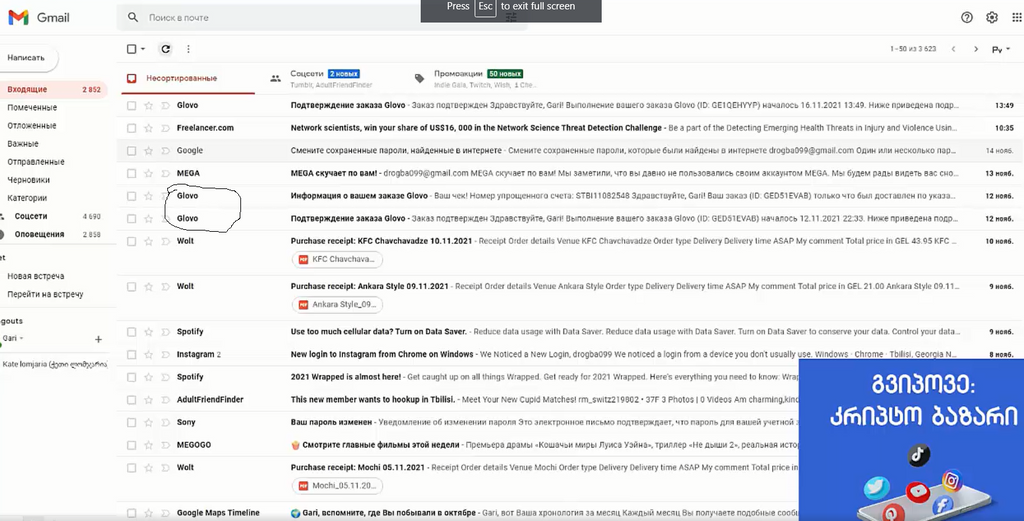Open the Google apps grid
The width and height of the screenshot is (1024, 521).
coord(1017,18)
